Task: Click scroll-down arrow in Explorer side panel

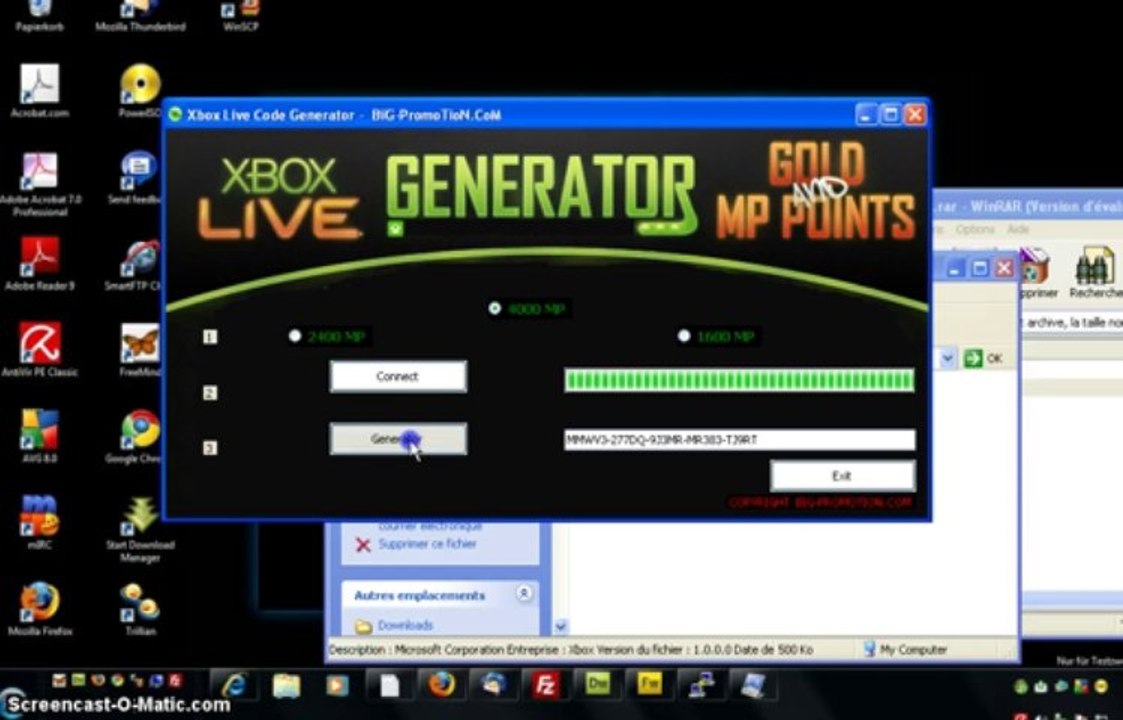Action: 561,626
